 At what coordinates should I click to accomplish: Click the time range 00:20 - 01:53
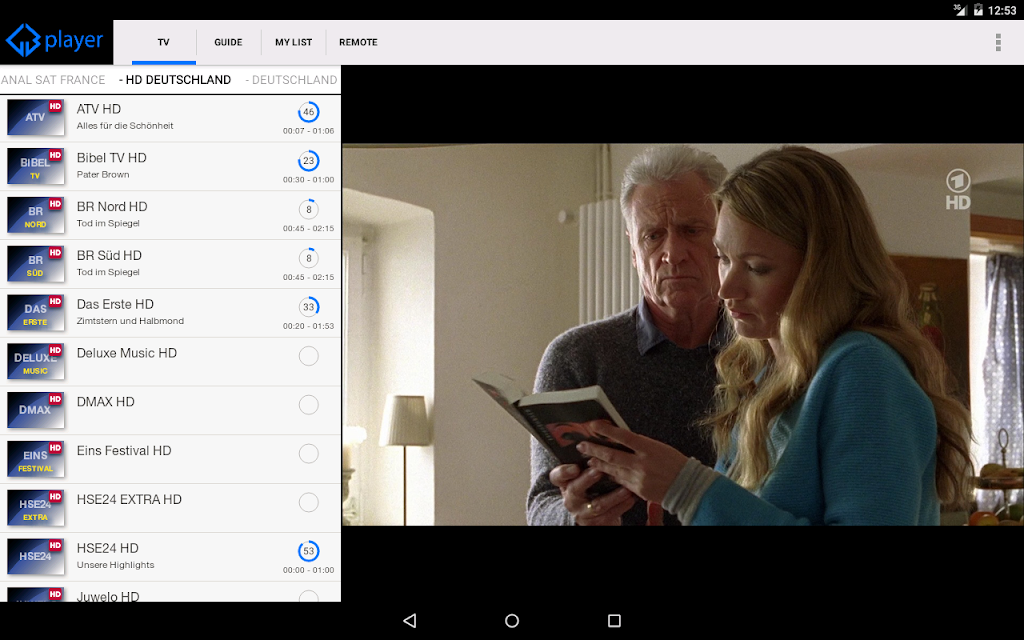point(309,326)
